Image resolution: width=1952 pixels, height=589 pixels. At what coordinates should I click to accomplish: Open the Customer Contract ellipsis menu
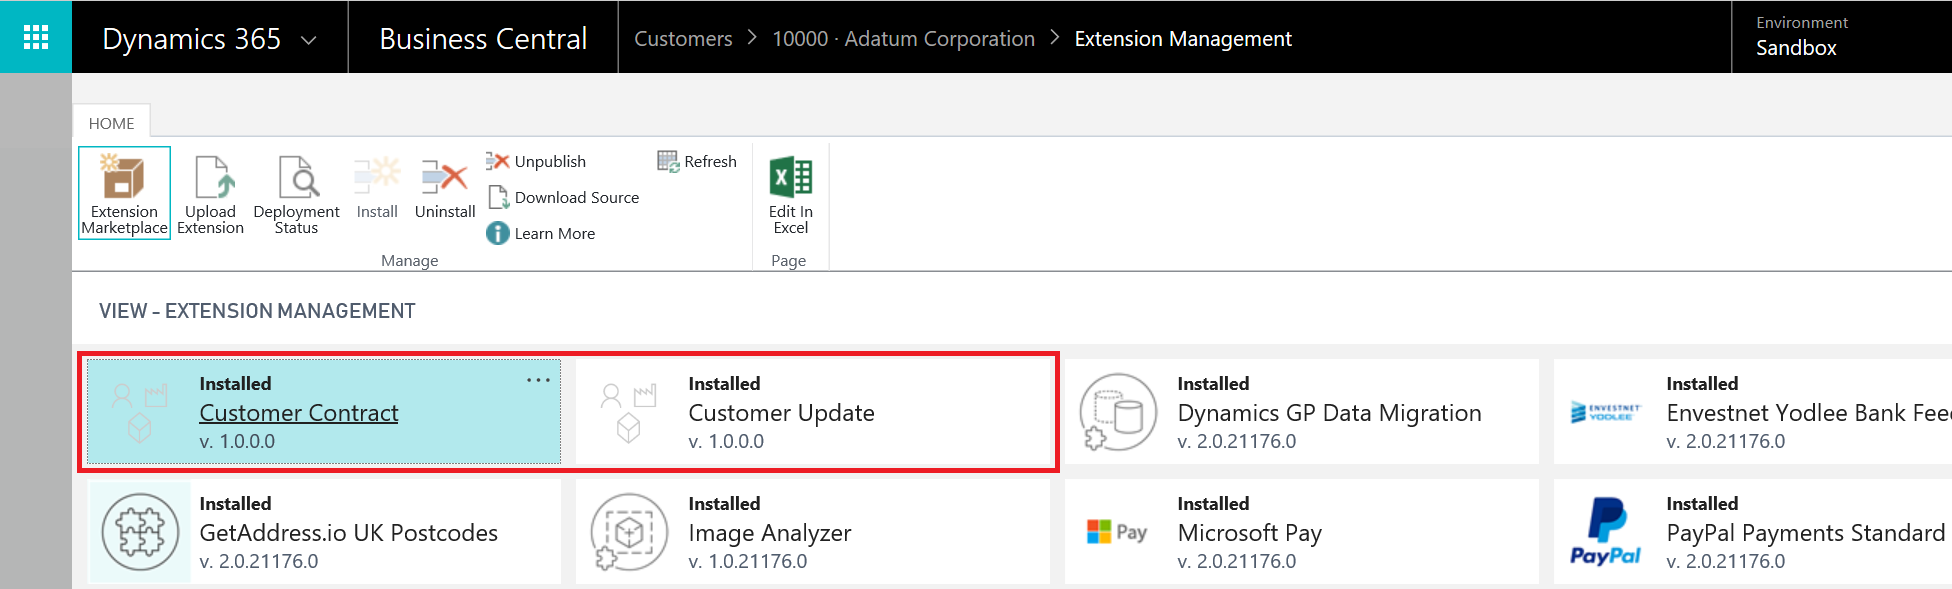click(538, 380)
